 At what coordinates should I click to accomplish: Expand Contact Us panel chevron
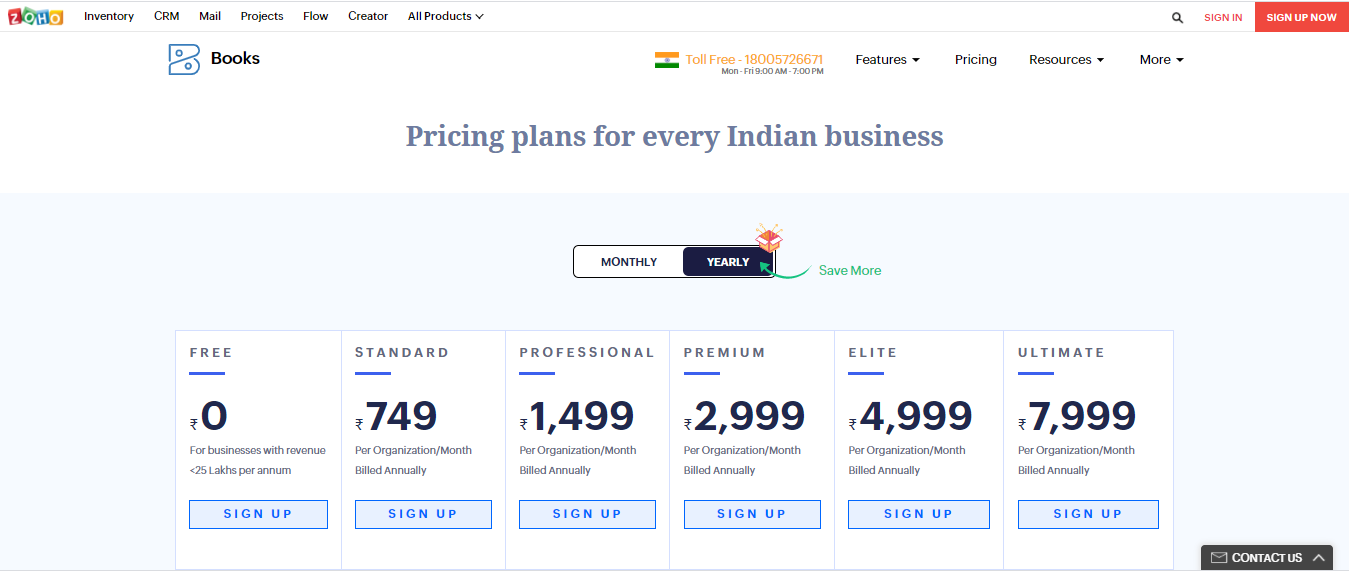click(x=1319, y=558)
